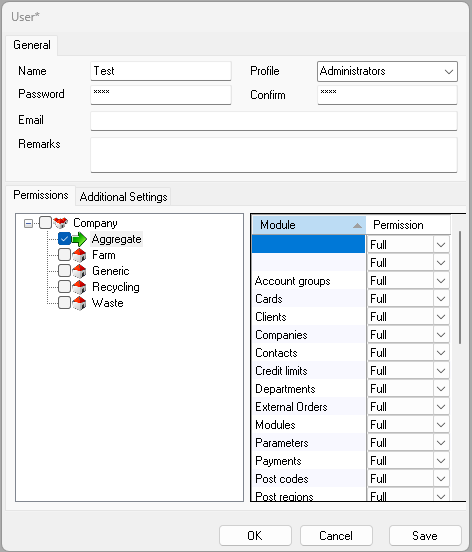The width and height of the screenshot is (472, 552).
Task: Switch to the Additional Settings tab
Action: click(x=124, y=196)
